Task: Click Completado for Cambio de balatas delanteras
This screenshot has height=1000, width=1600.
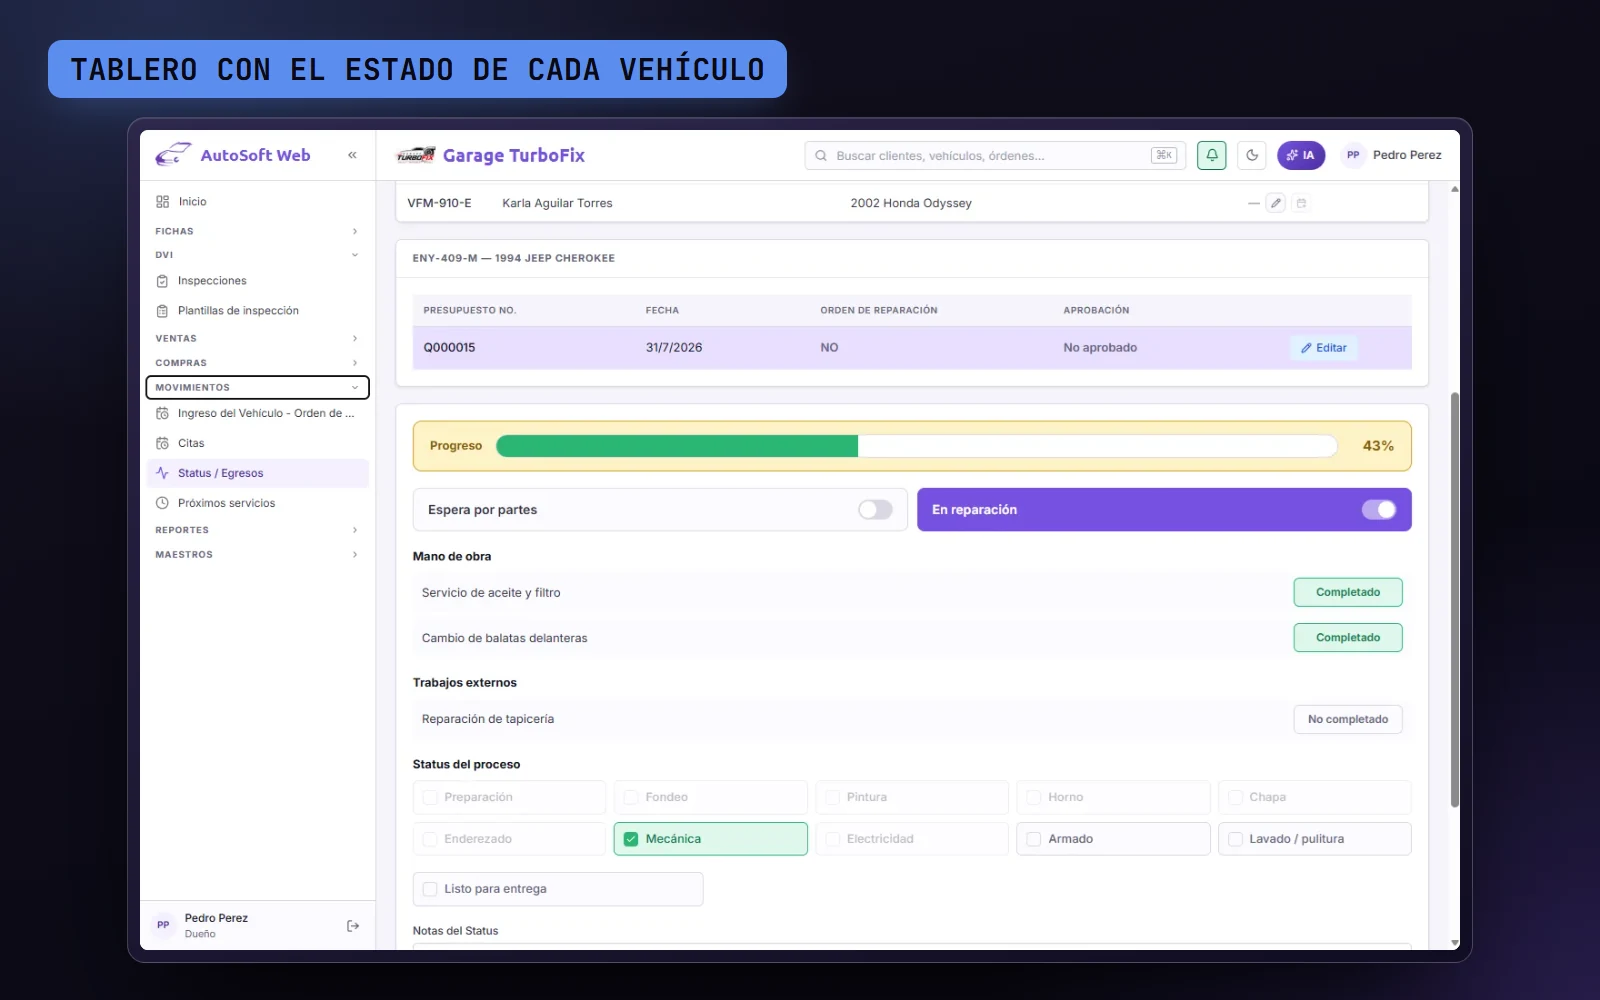Action: pos(1348,637)
